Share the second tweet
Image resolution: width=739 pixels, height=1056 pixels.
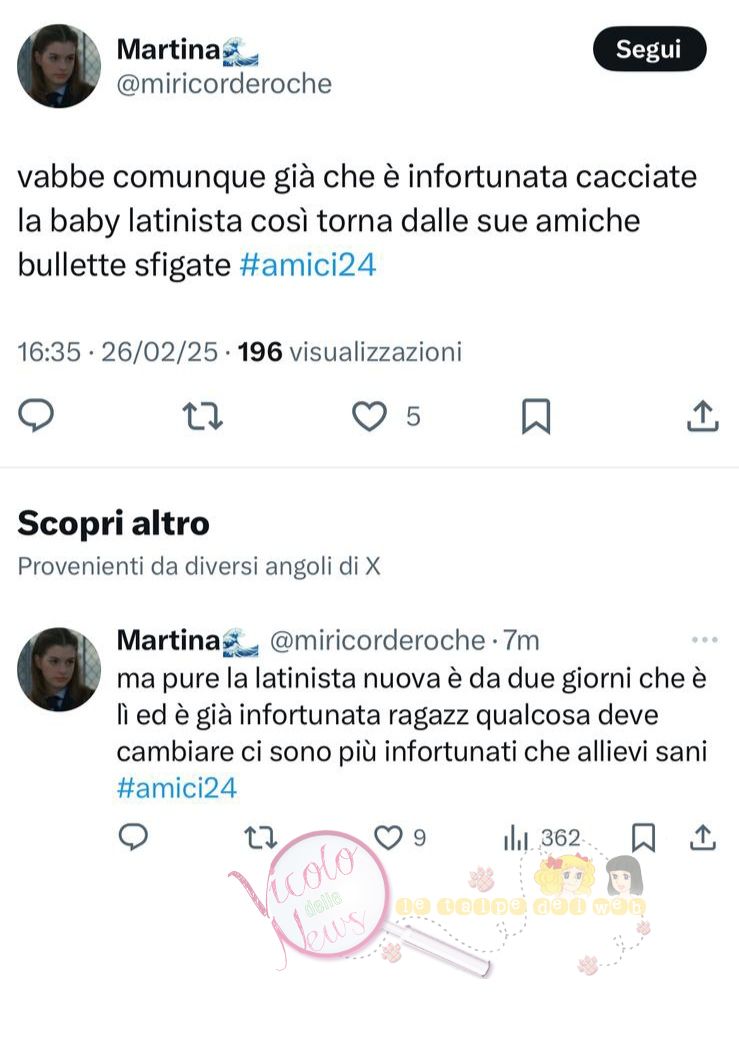tap(703, 838)
